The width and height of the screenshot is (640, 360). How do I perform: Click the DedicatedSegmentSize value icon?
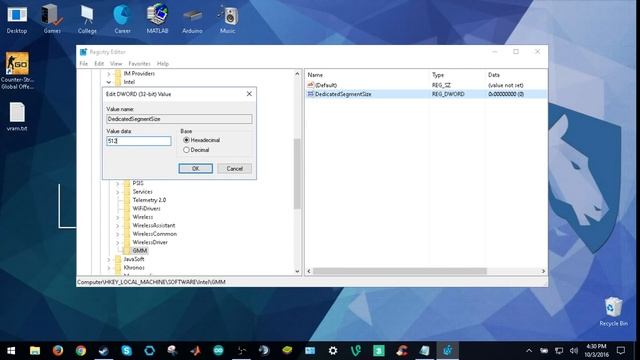coord(311,94)
